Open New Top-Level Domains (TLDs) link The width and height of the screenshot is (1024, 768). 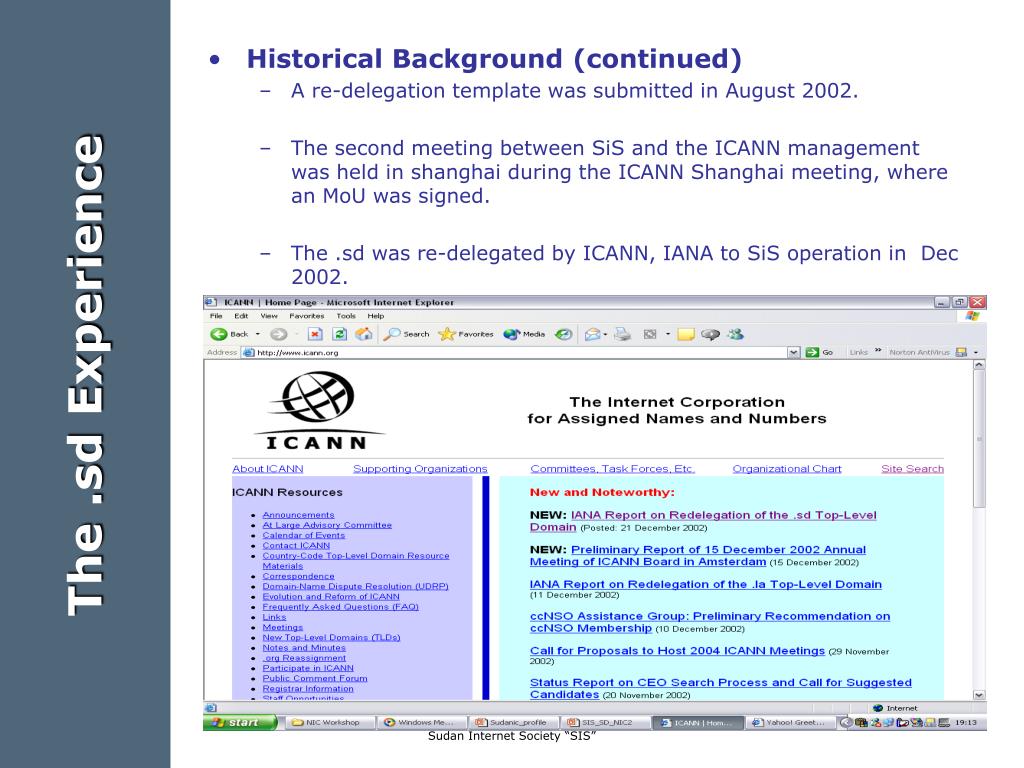[331, 637]
